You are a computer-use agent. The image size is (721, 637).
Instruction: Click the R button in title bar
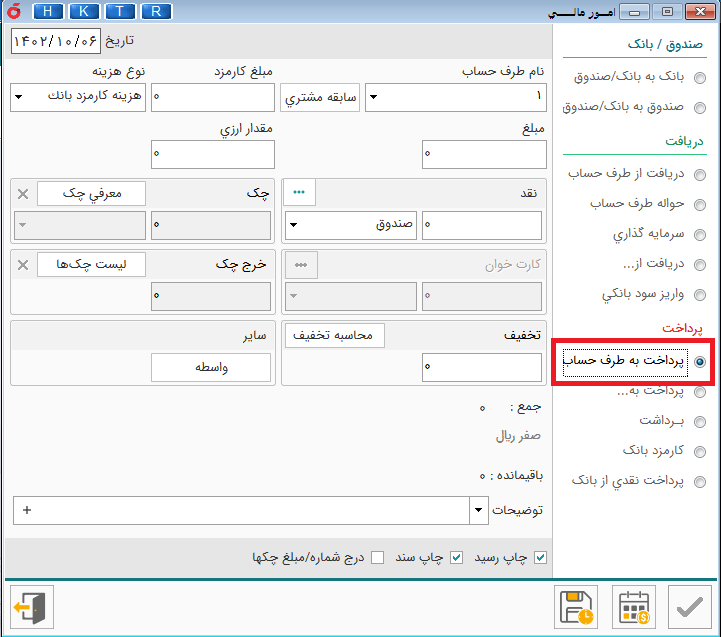pos(155,12)
